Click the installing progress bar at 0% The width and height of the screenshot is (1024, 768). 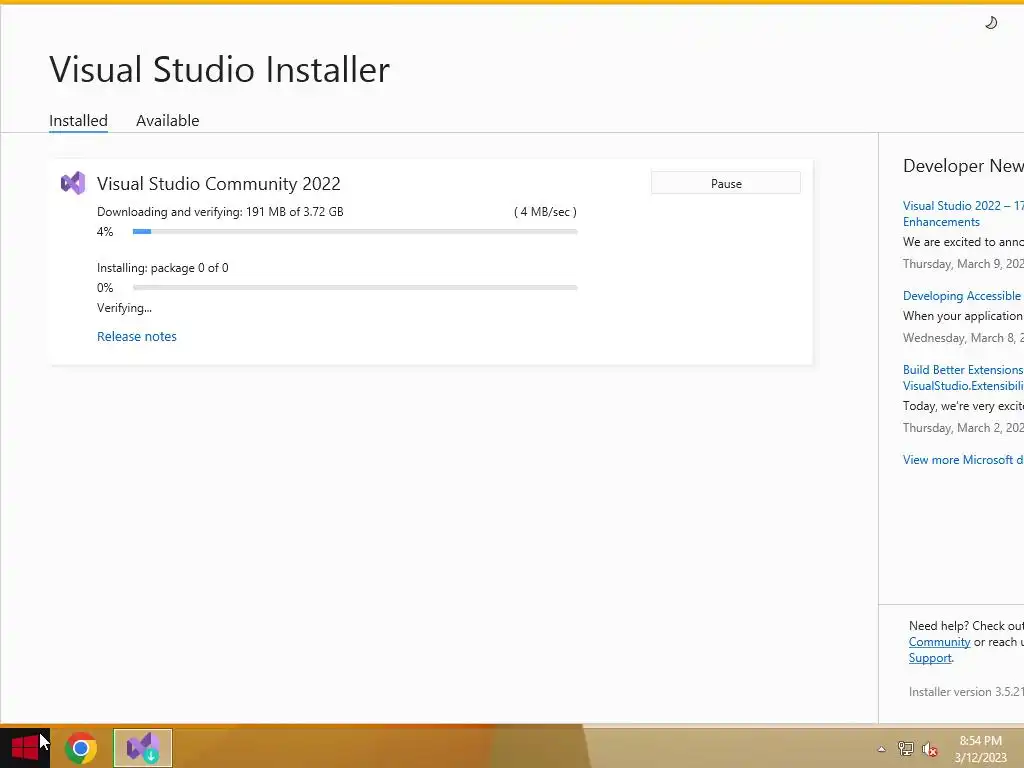point(355,287)
